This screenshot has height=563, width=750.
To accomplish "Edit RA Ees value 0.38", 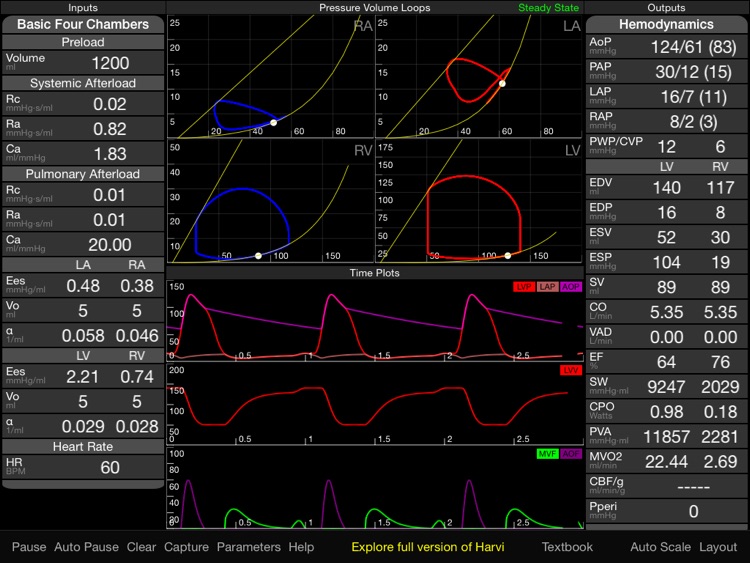I will click(137, 286).
